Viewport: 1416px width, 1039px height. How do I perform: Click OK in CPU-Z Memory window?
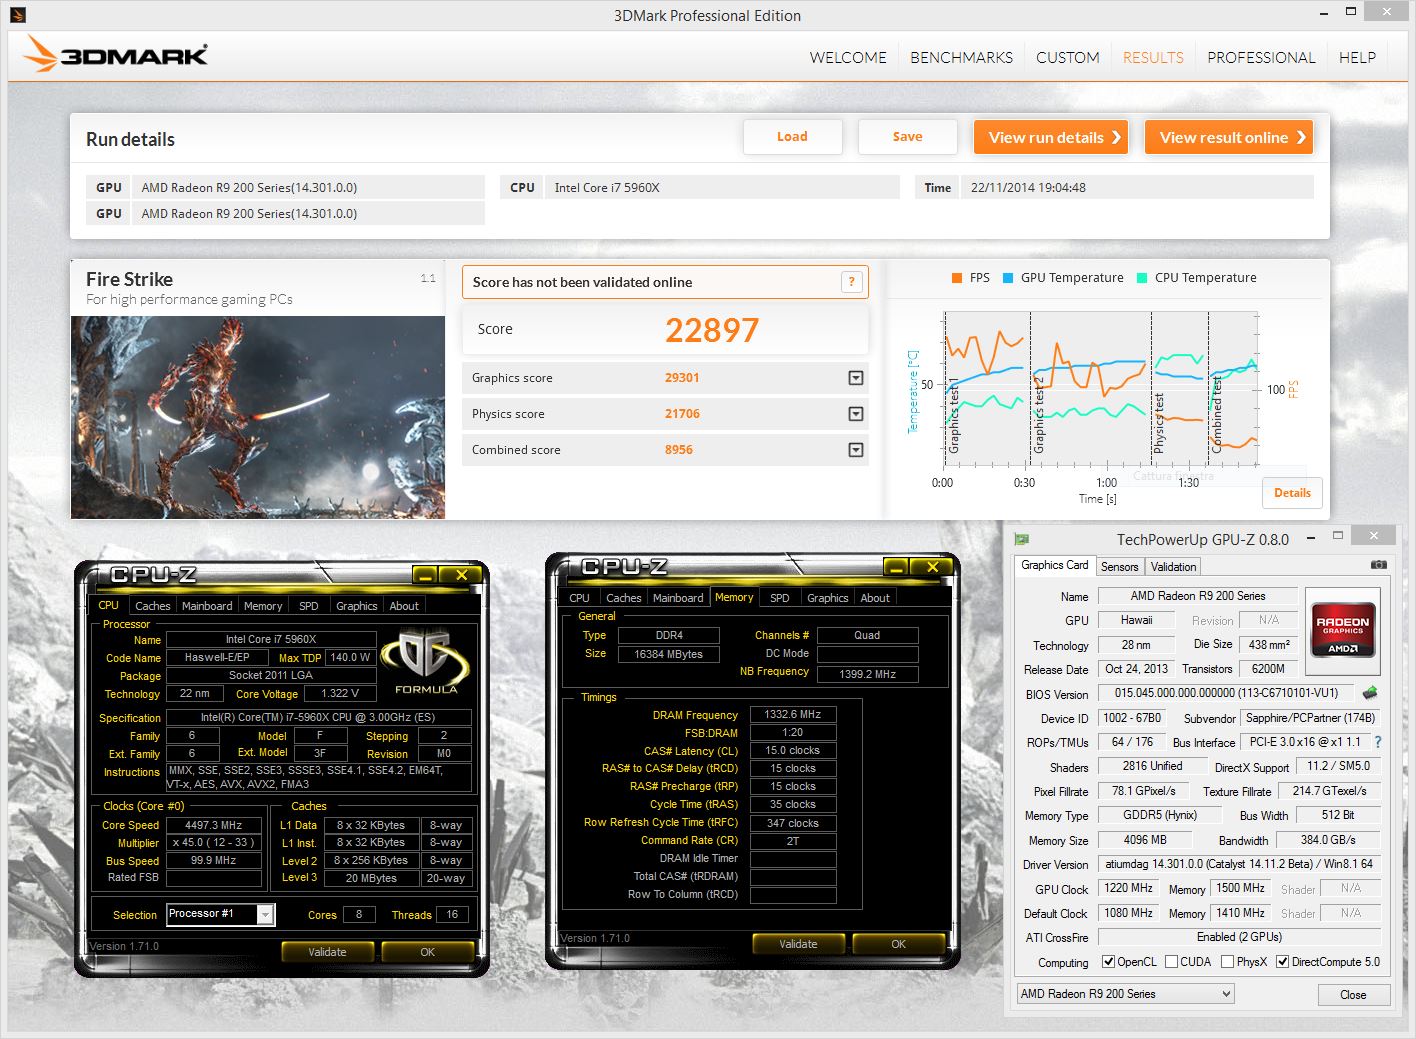click(x=898, y=944)
